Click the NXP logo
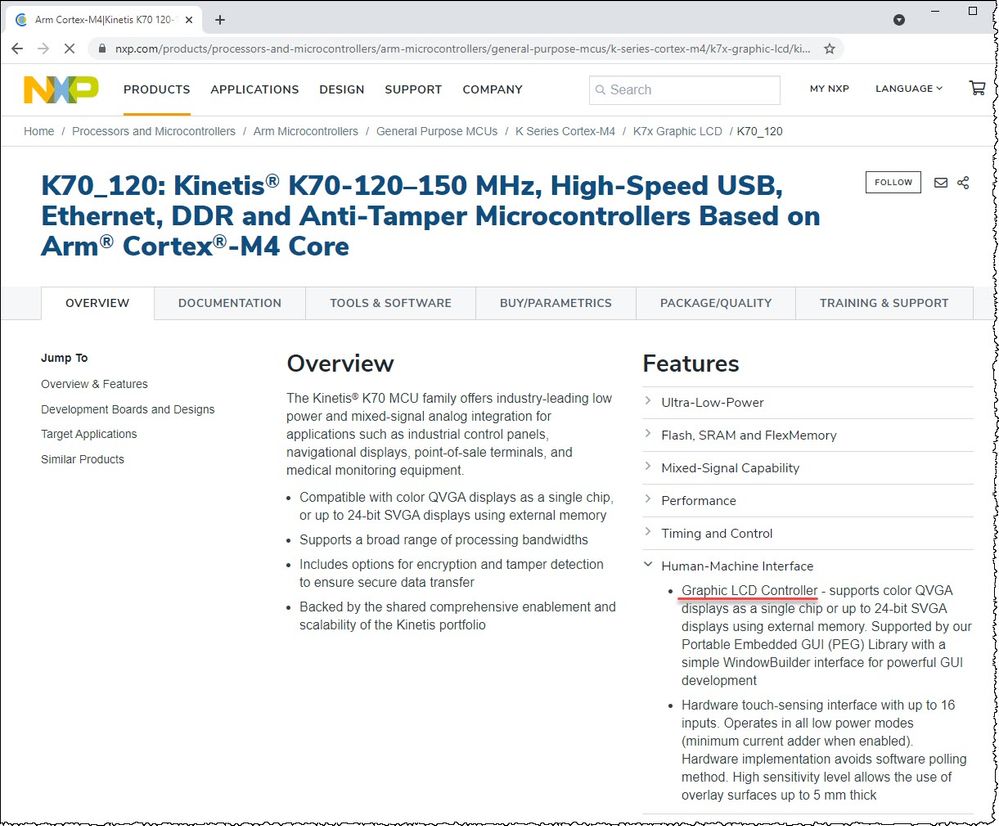Screen dimensions: 999x826 tap(61, 89)
